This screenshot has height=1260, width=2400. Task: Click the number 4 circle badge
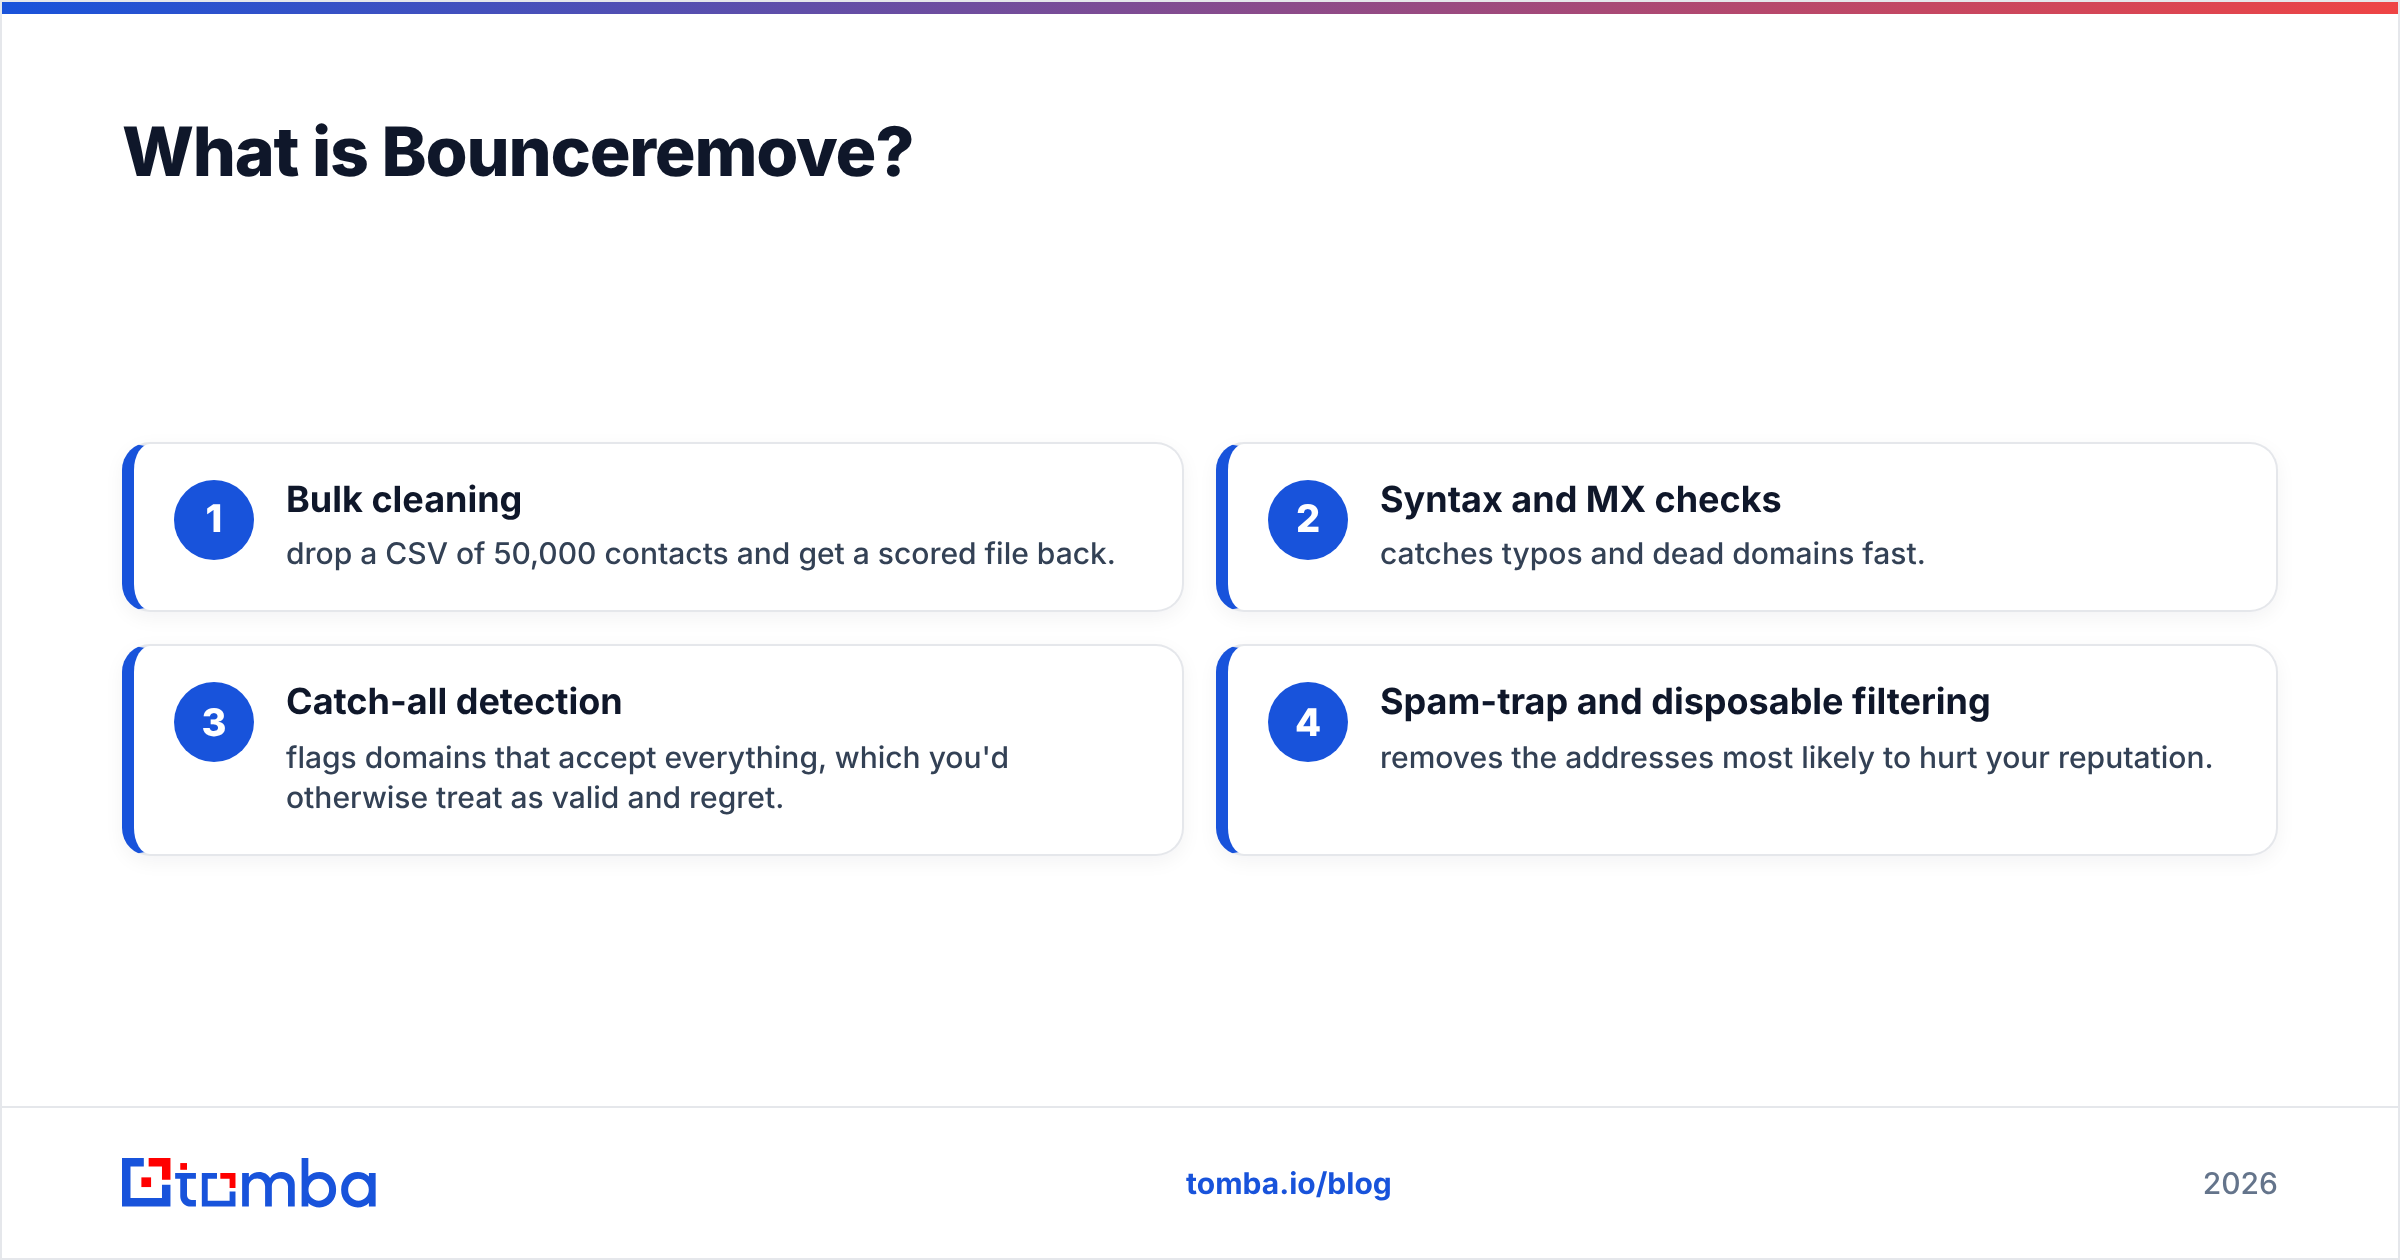pyautogui.click(x=1308, y=722)
